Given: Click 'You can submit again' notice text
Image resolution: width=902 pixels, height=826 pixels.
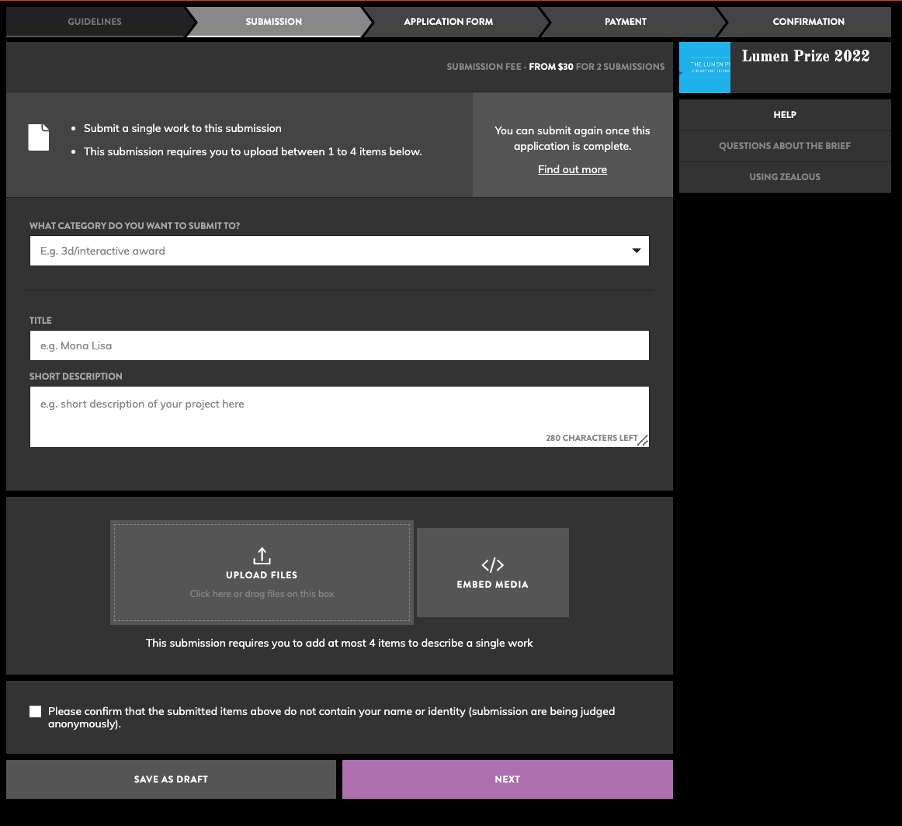Looking at the screenshot, I should point(572,139).
